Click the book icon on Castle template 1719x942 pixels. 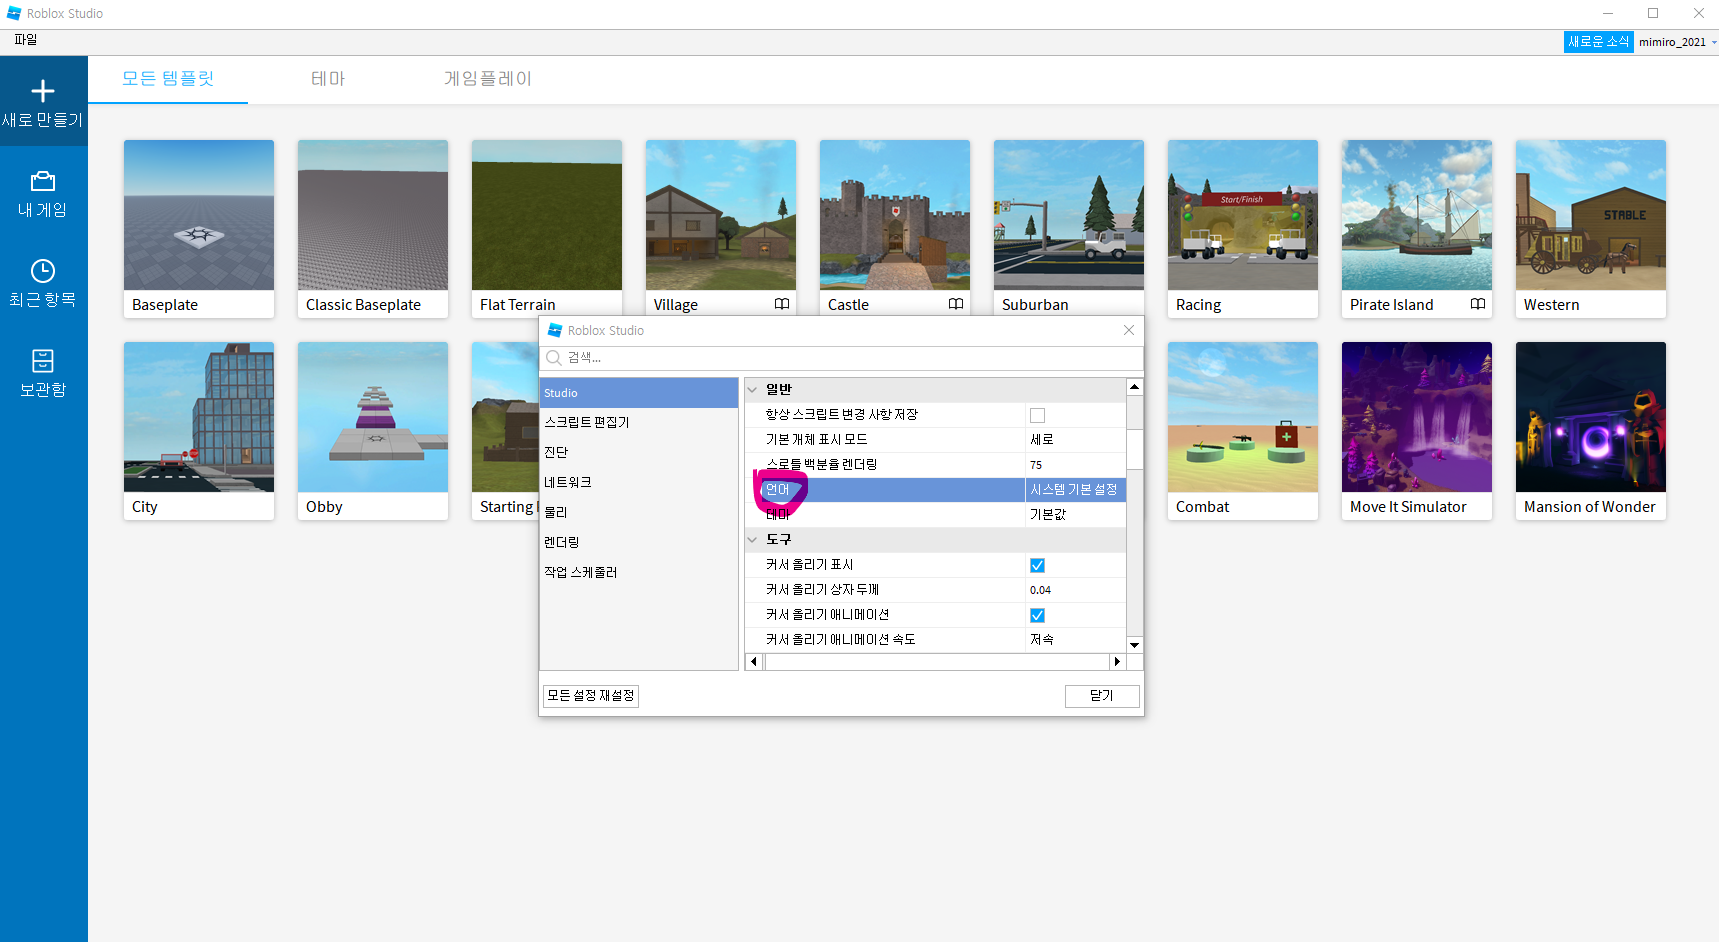click(956, 304)
